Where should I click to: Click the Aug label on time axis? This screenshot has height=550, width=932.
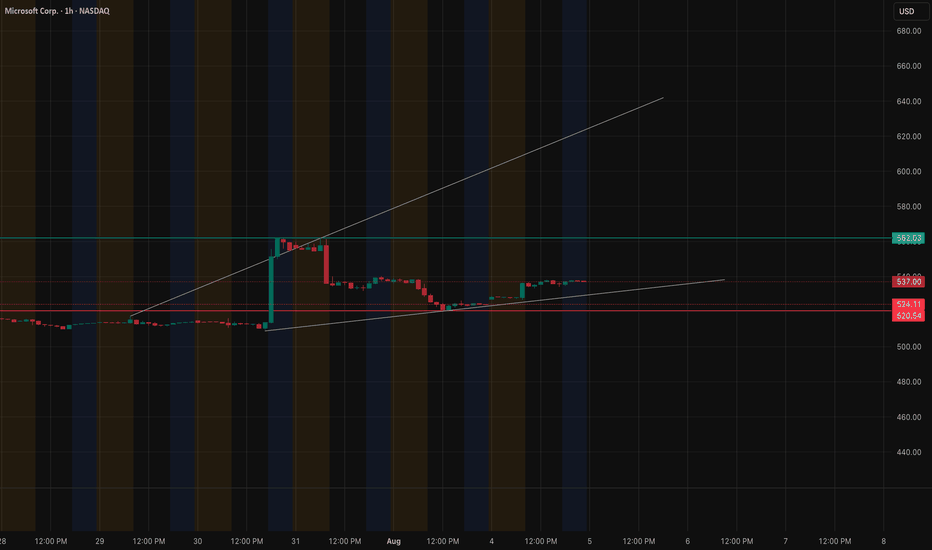point(393,541)
